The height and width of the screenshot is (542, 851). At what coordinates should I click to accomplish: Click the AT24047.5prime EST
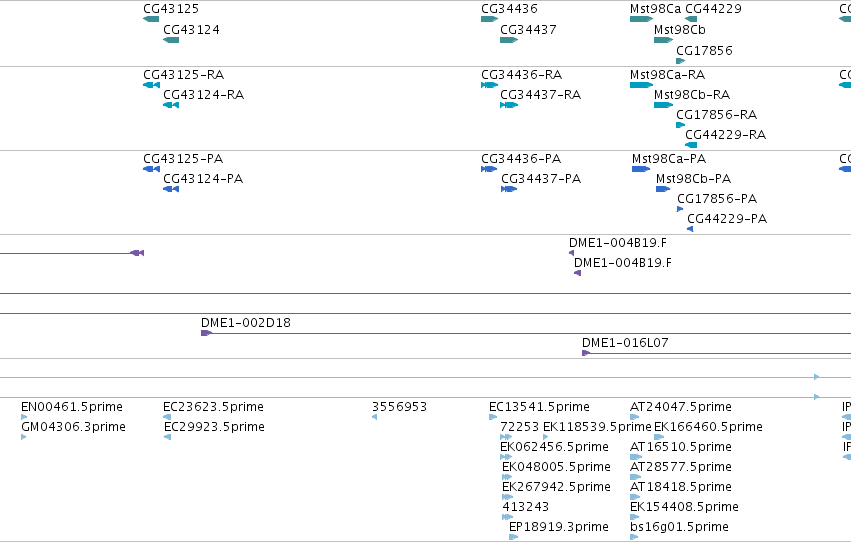pyautogui.click(x=636, y=417)
